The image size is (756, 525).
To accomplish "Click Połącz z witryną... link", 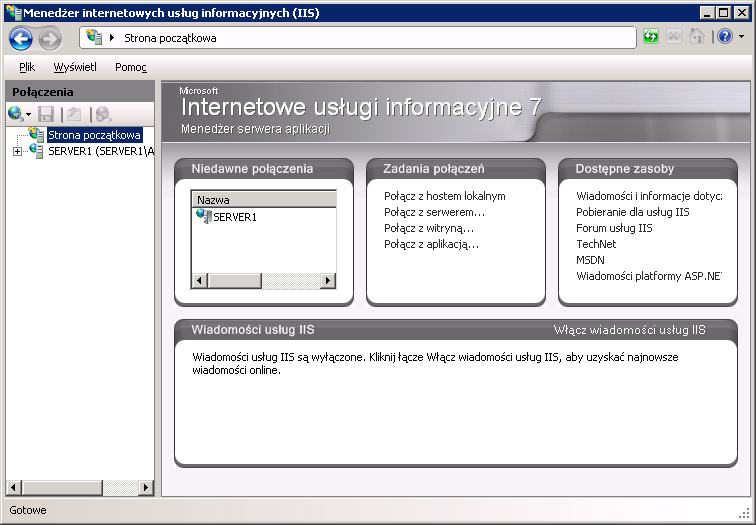I will click(x=429, y=228).
